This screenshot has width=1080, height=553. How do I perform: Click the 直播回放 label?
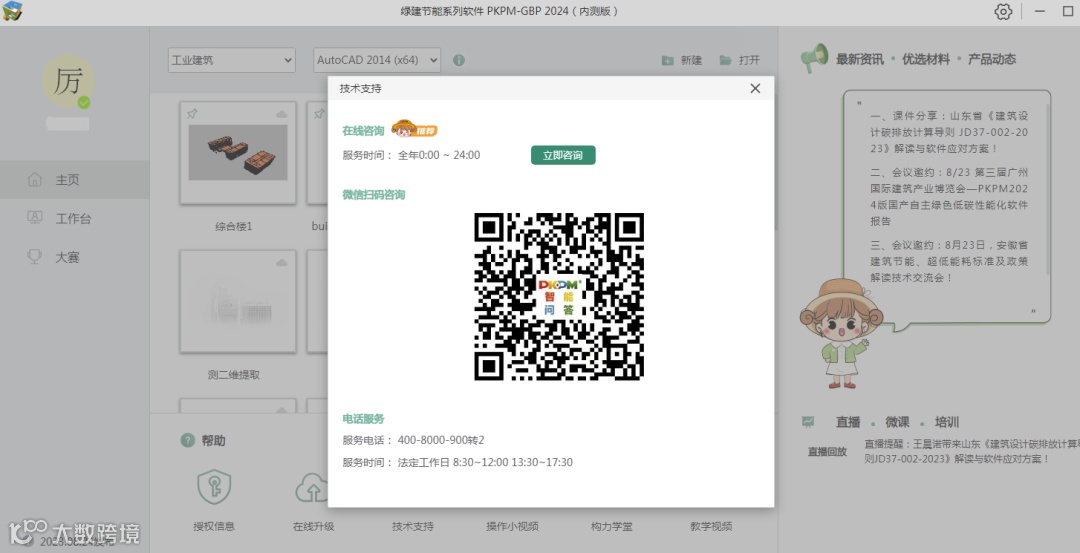pos(827,452)
